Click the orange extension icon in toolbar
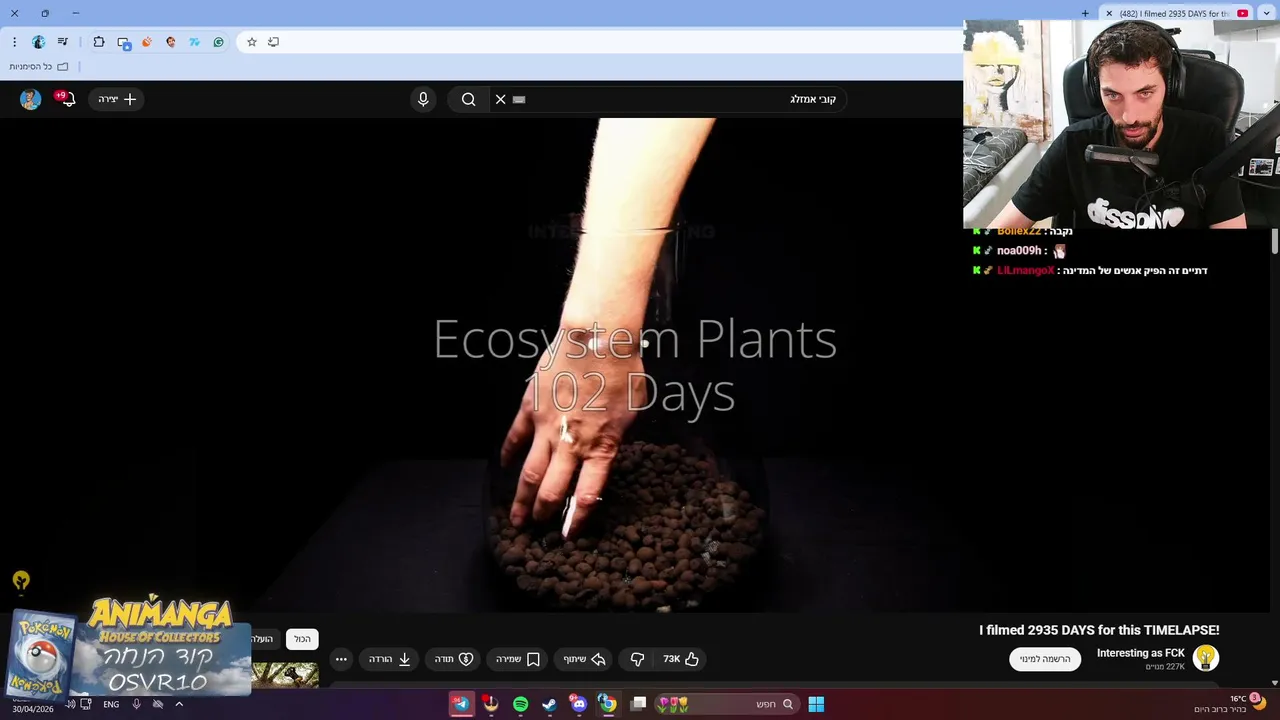This screenshot has width=1280, height=720. point(147,42)
